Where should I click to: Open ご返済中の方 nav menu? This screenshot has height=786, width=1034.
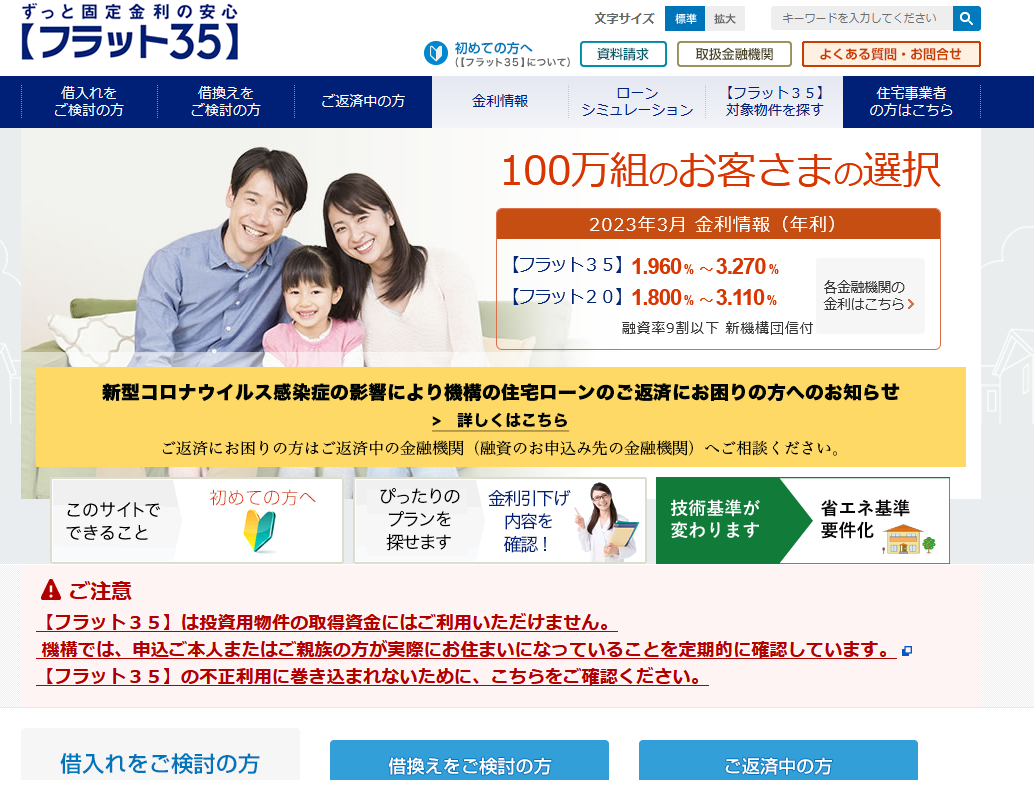coord(363,102)
